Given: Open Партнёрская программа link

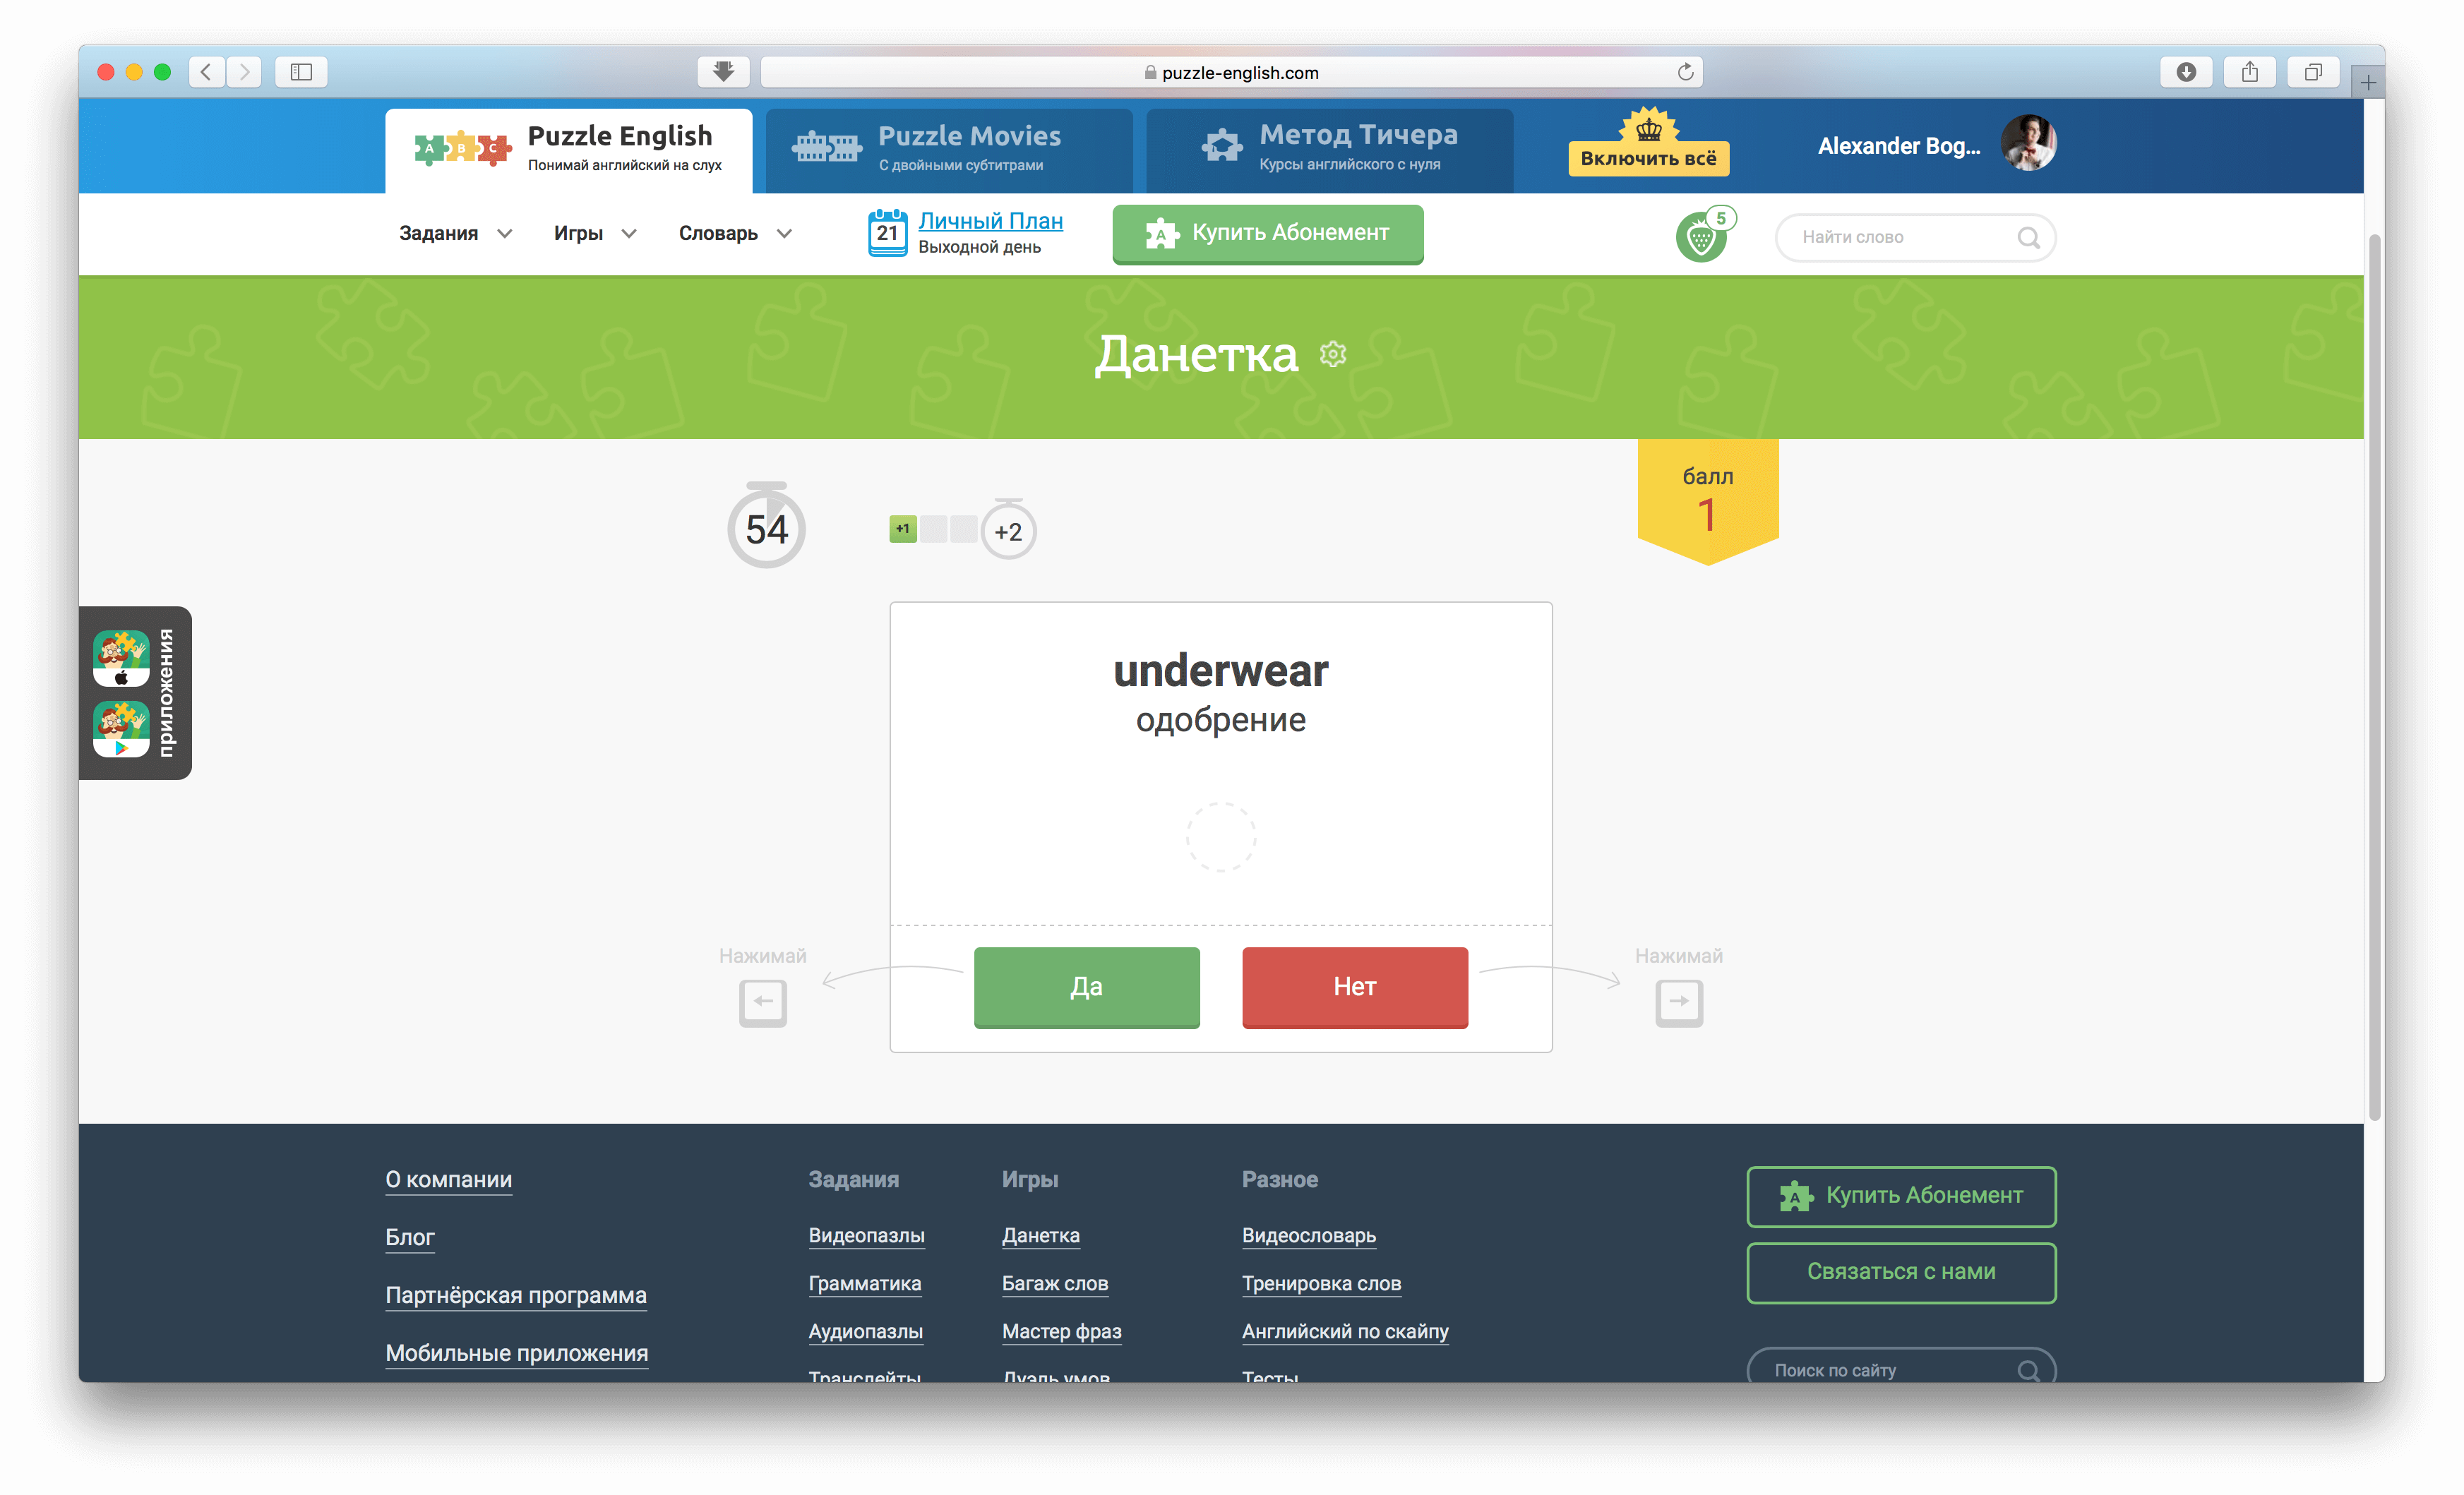Looking at the screenshot, I should coord(516,1296).
